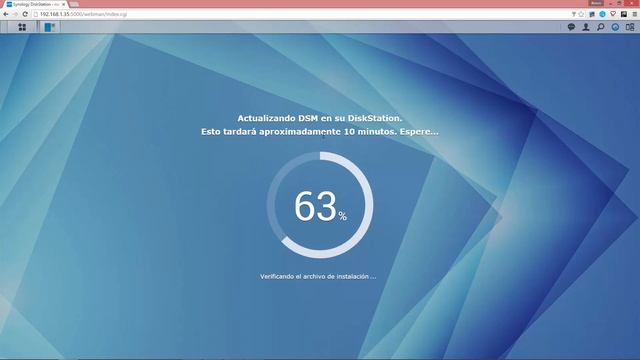The image size is (640, 360).
Task: Select the Synology DiskStation browser tab
Action: (x=35, y=4)
